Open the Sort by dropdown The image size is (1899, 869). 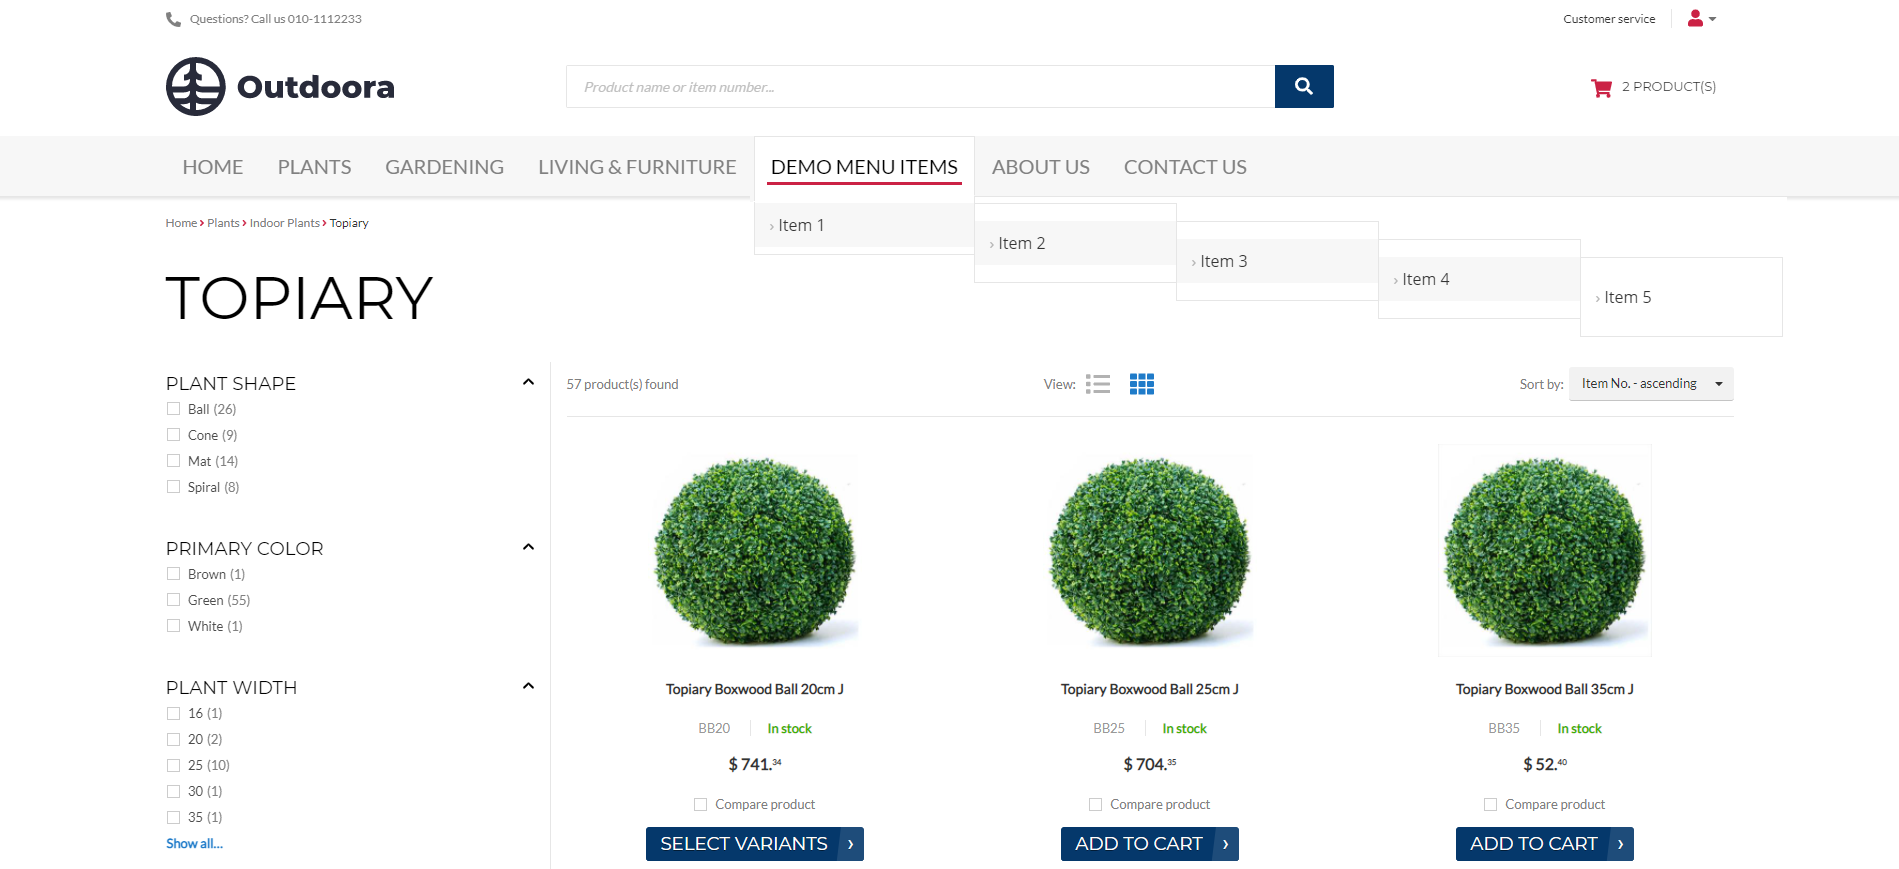1651,384
